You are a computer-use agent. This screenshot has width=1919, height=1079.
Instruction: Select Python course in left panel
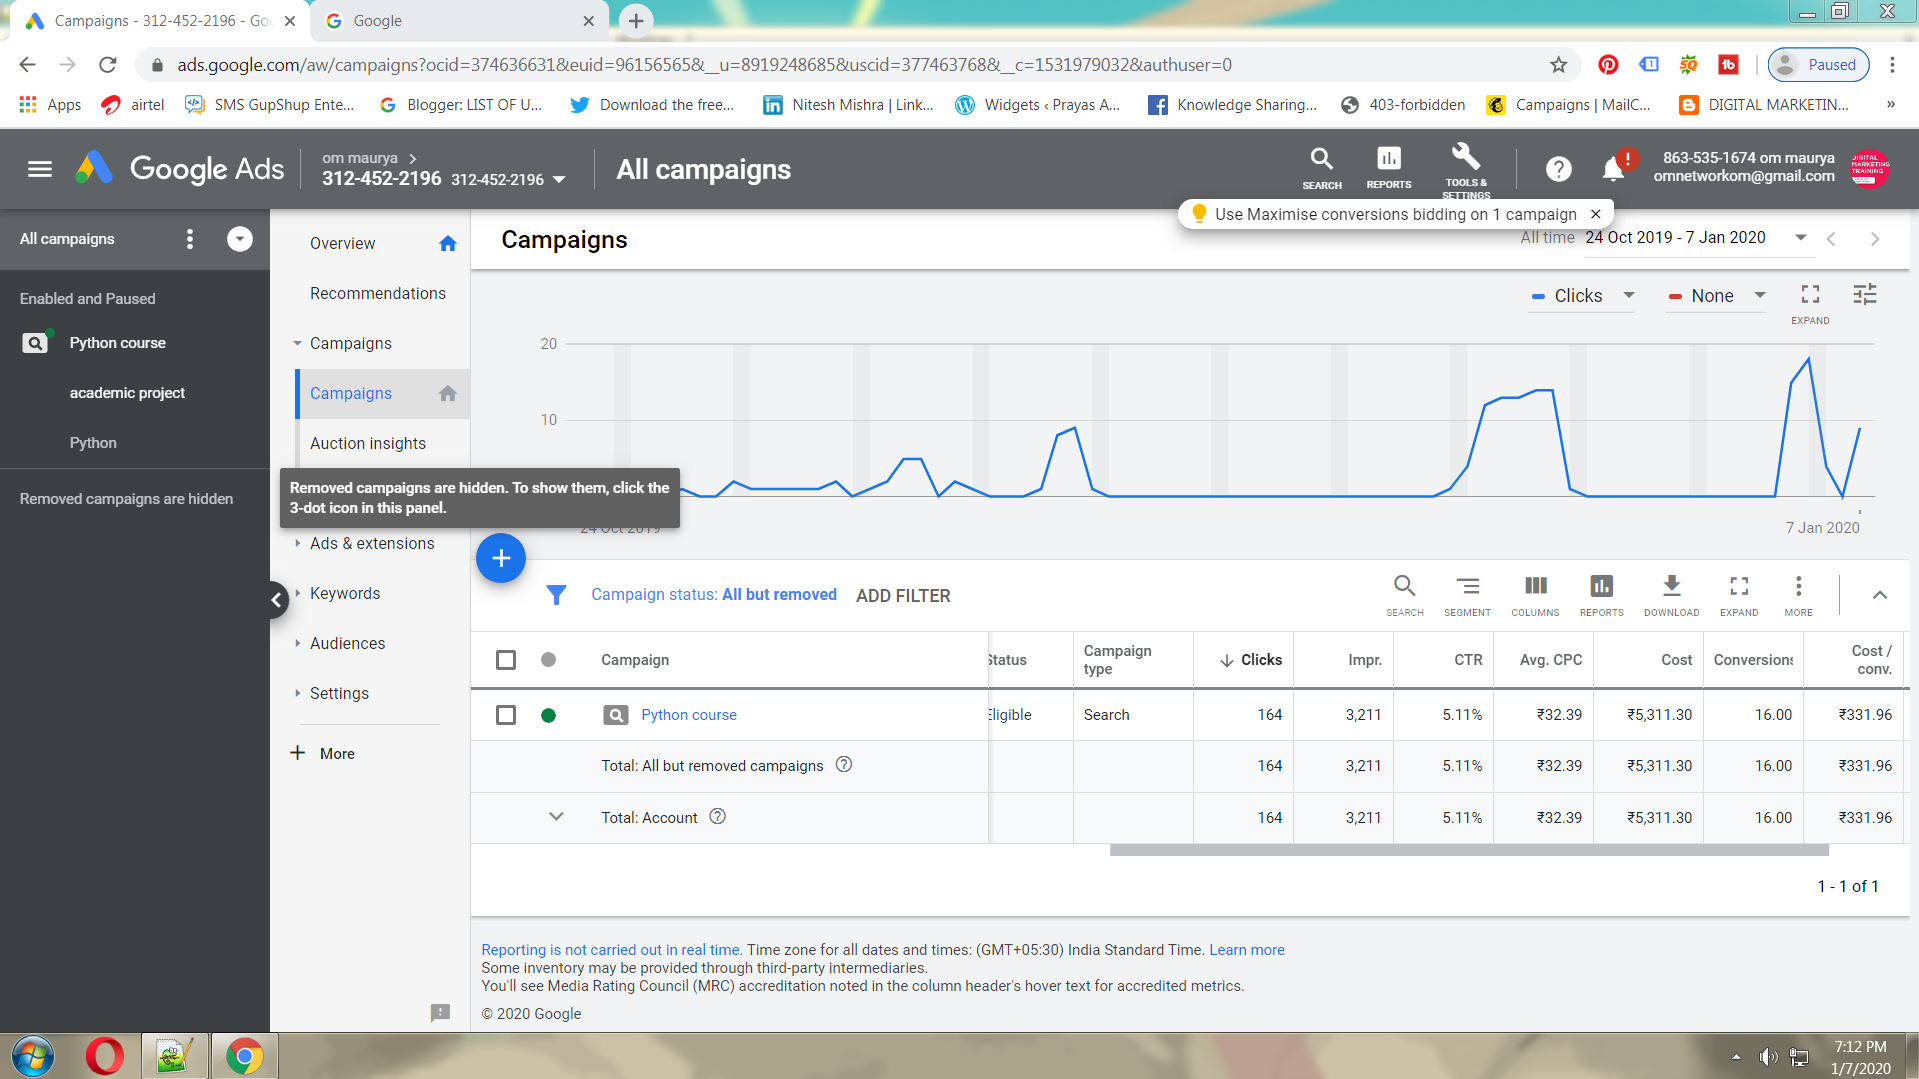click(x=118, y=343)
